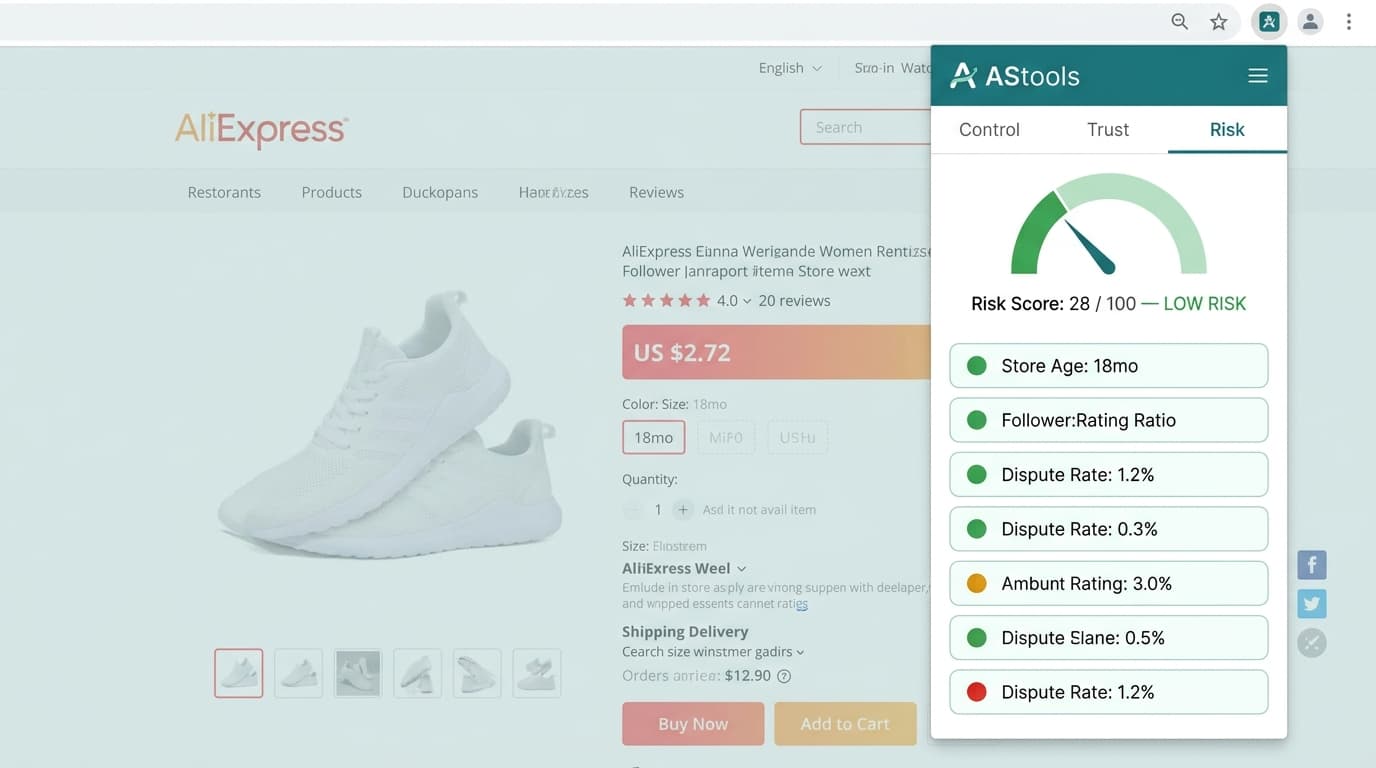Expand the AlliExress Weel section
The image size is (1376, 768).
tap(684, 568)
